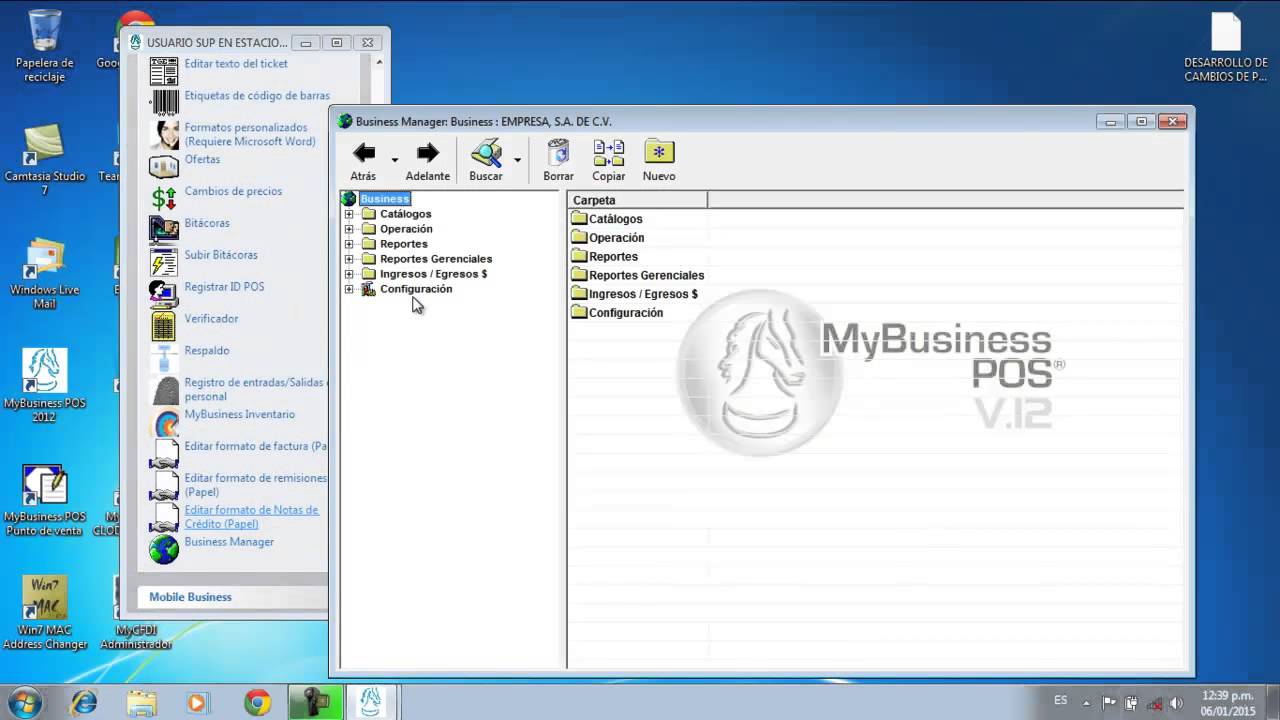Open the Mobile Business section
1280x720 pixels.
point(190,597)
